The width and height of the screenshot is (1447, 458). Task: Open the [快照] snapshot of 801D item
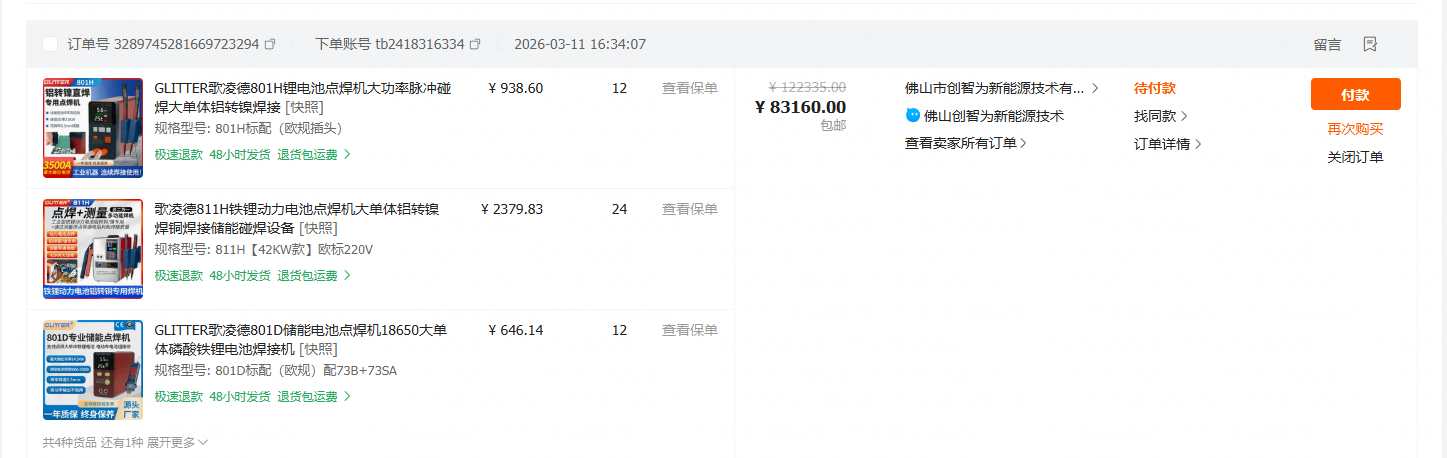click(318, 349)
